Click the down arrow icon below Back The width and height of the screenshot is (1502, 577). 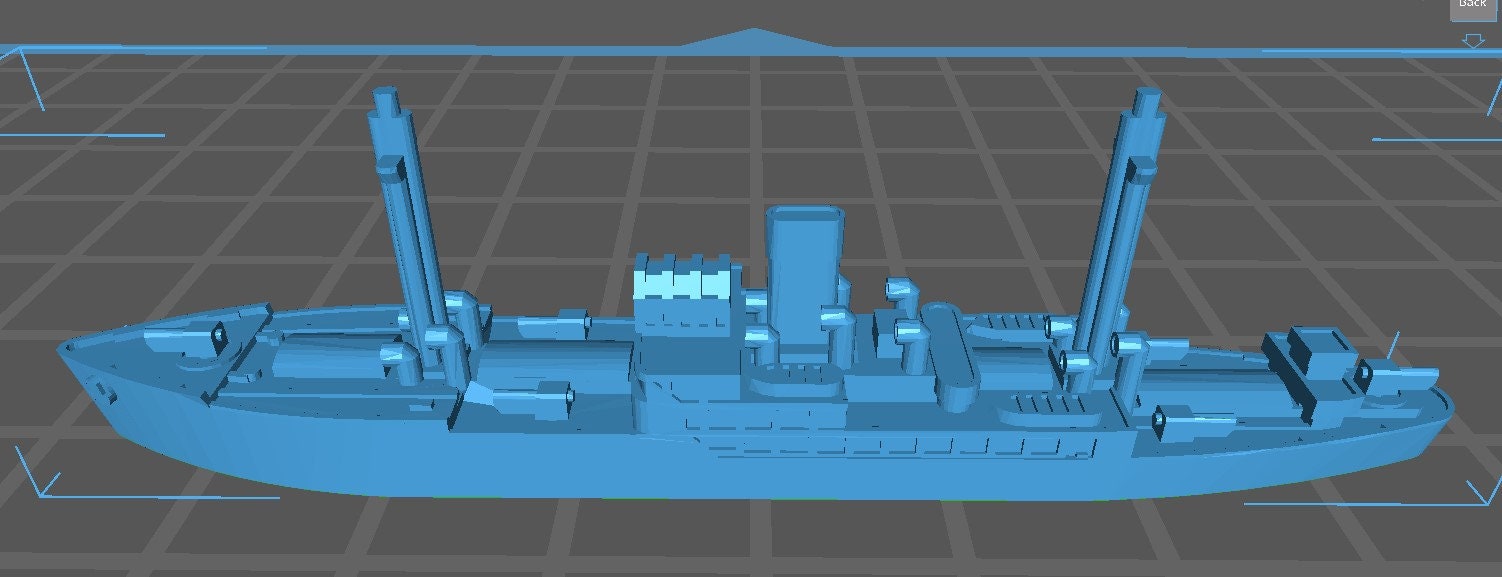pyautogui.click(x=1473, y=40)
